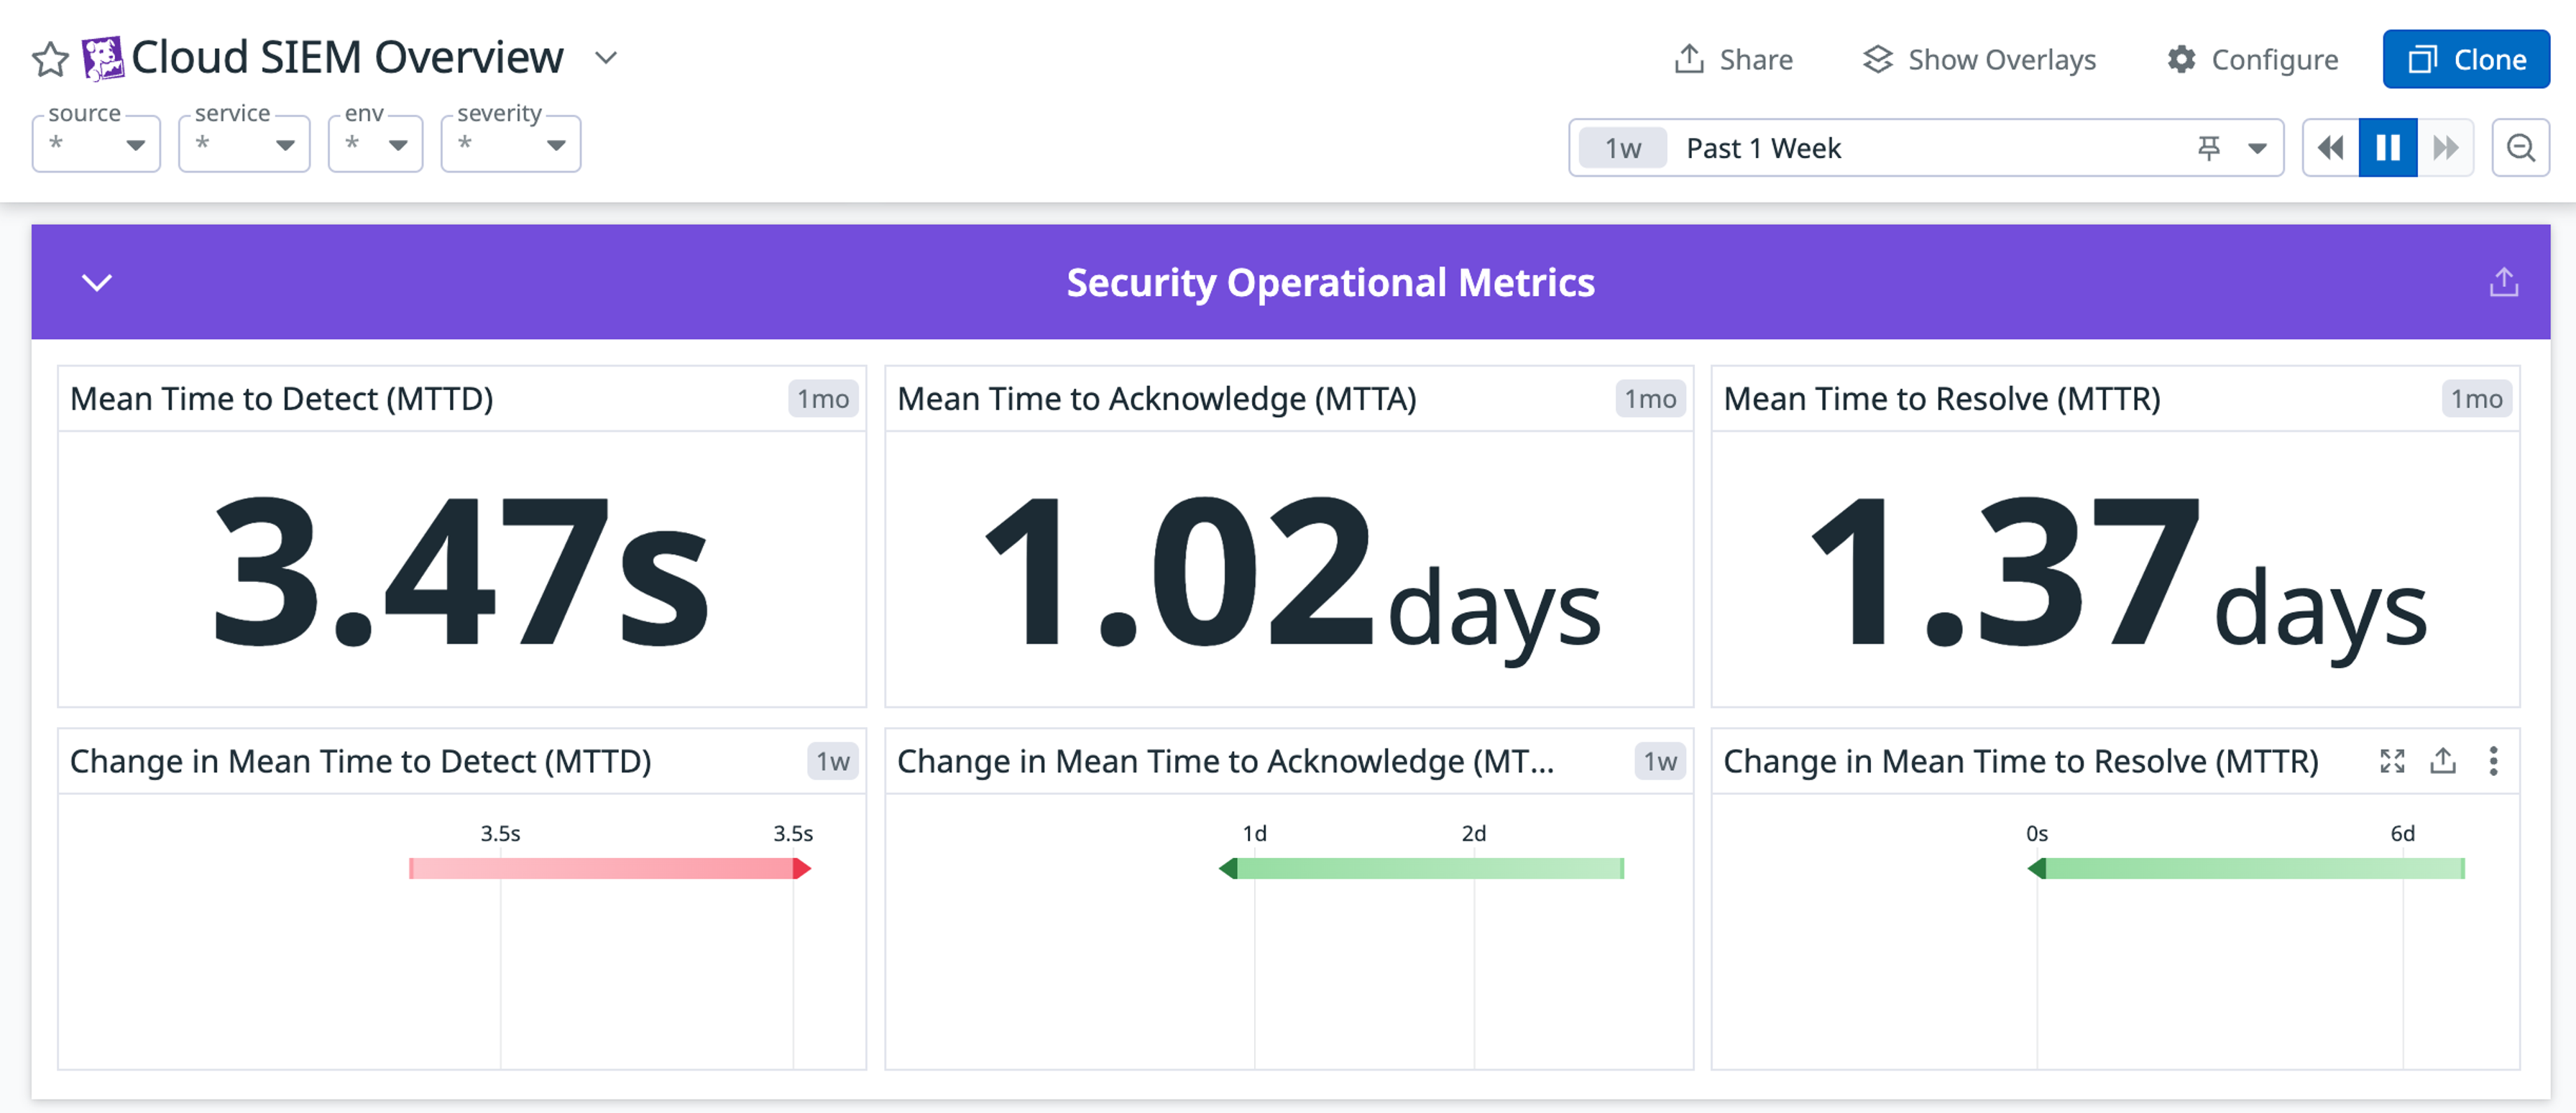
Task: Open the service filter dropdown
Action: coord(243,144)
